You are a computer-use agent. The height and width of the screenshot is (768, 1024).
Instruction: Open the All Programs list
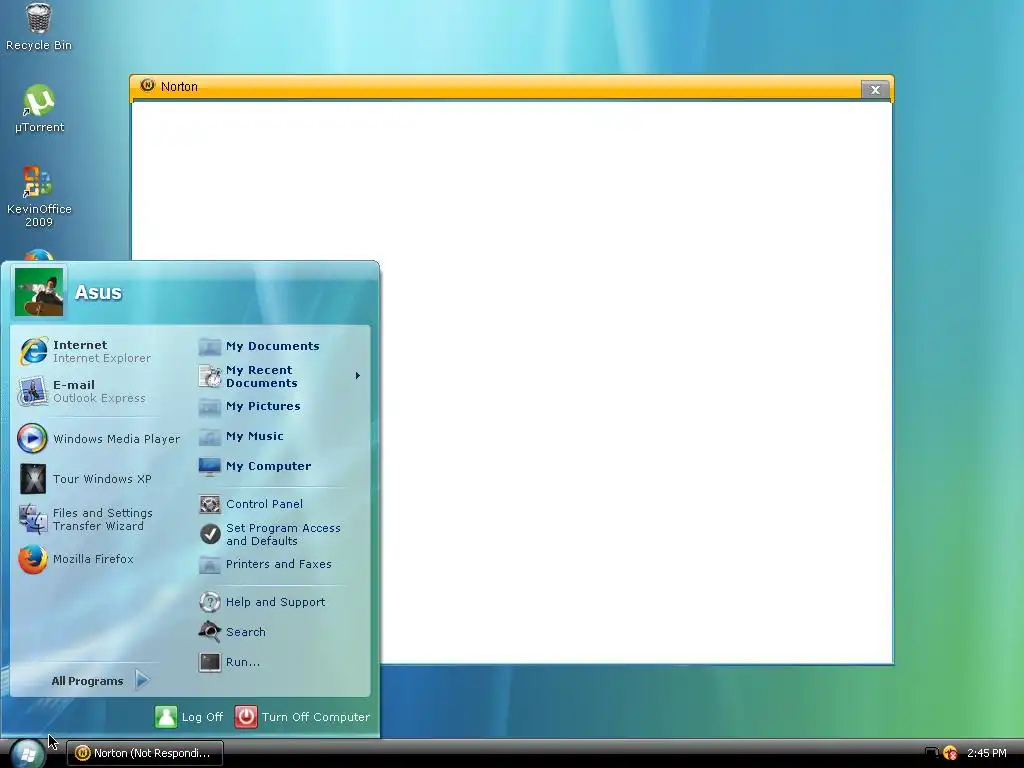101,680
